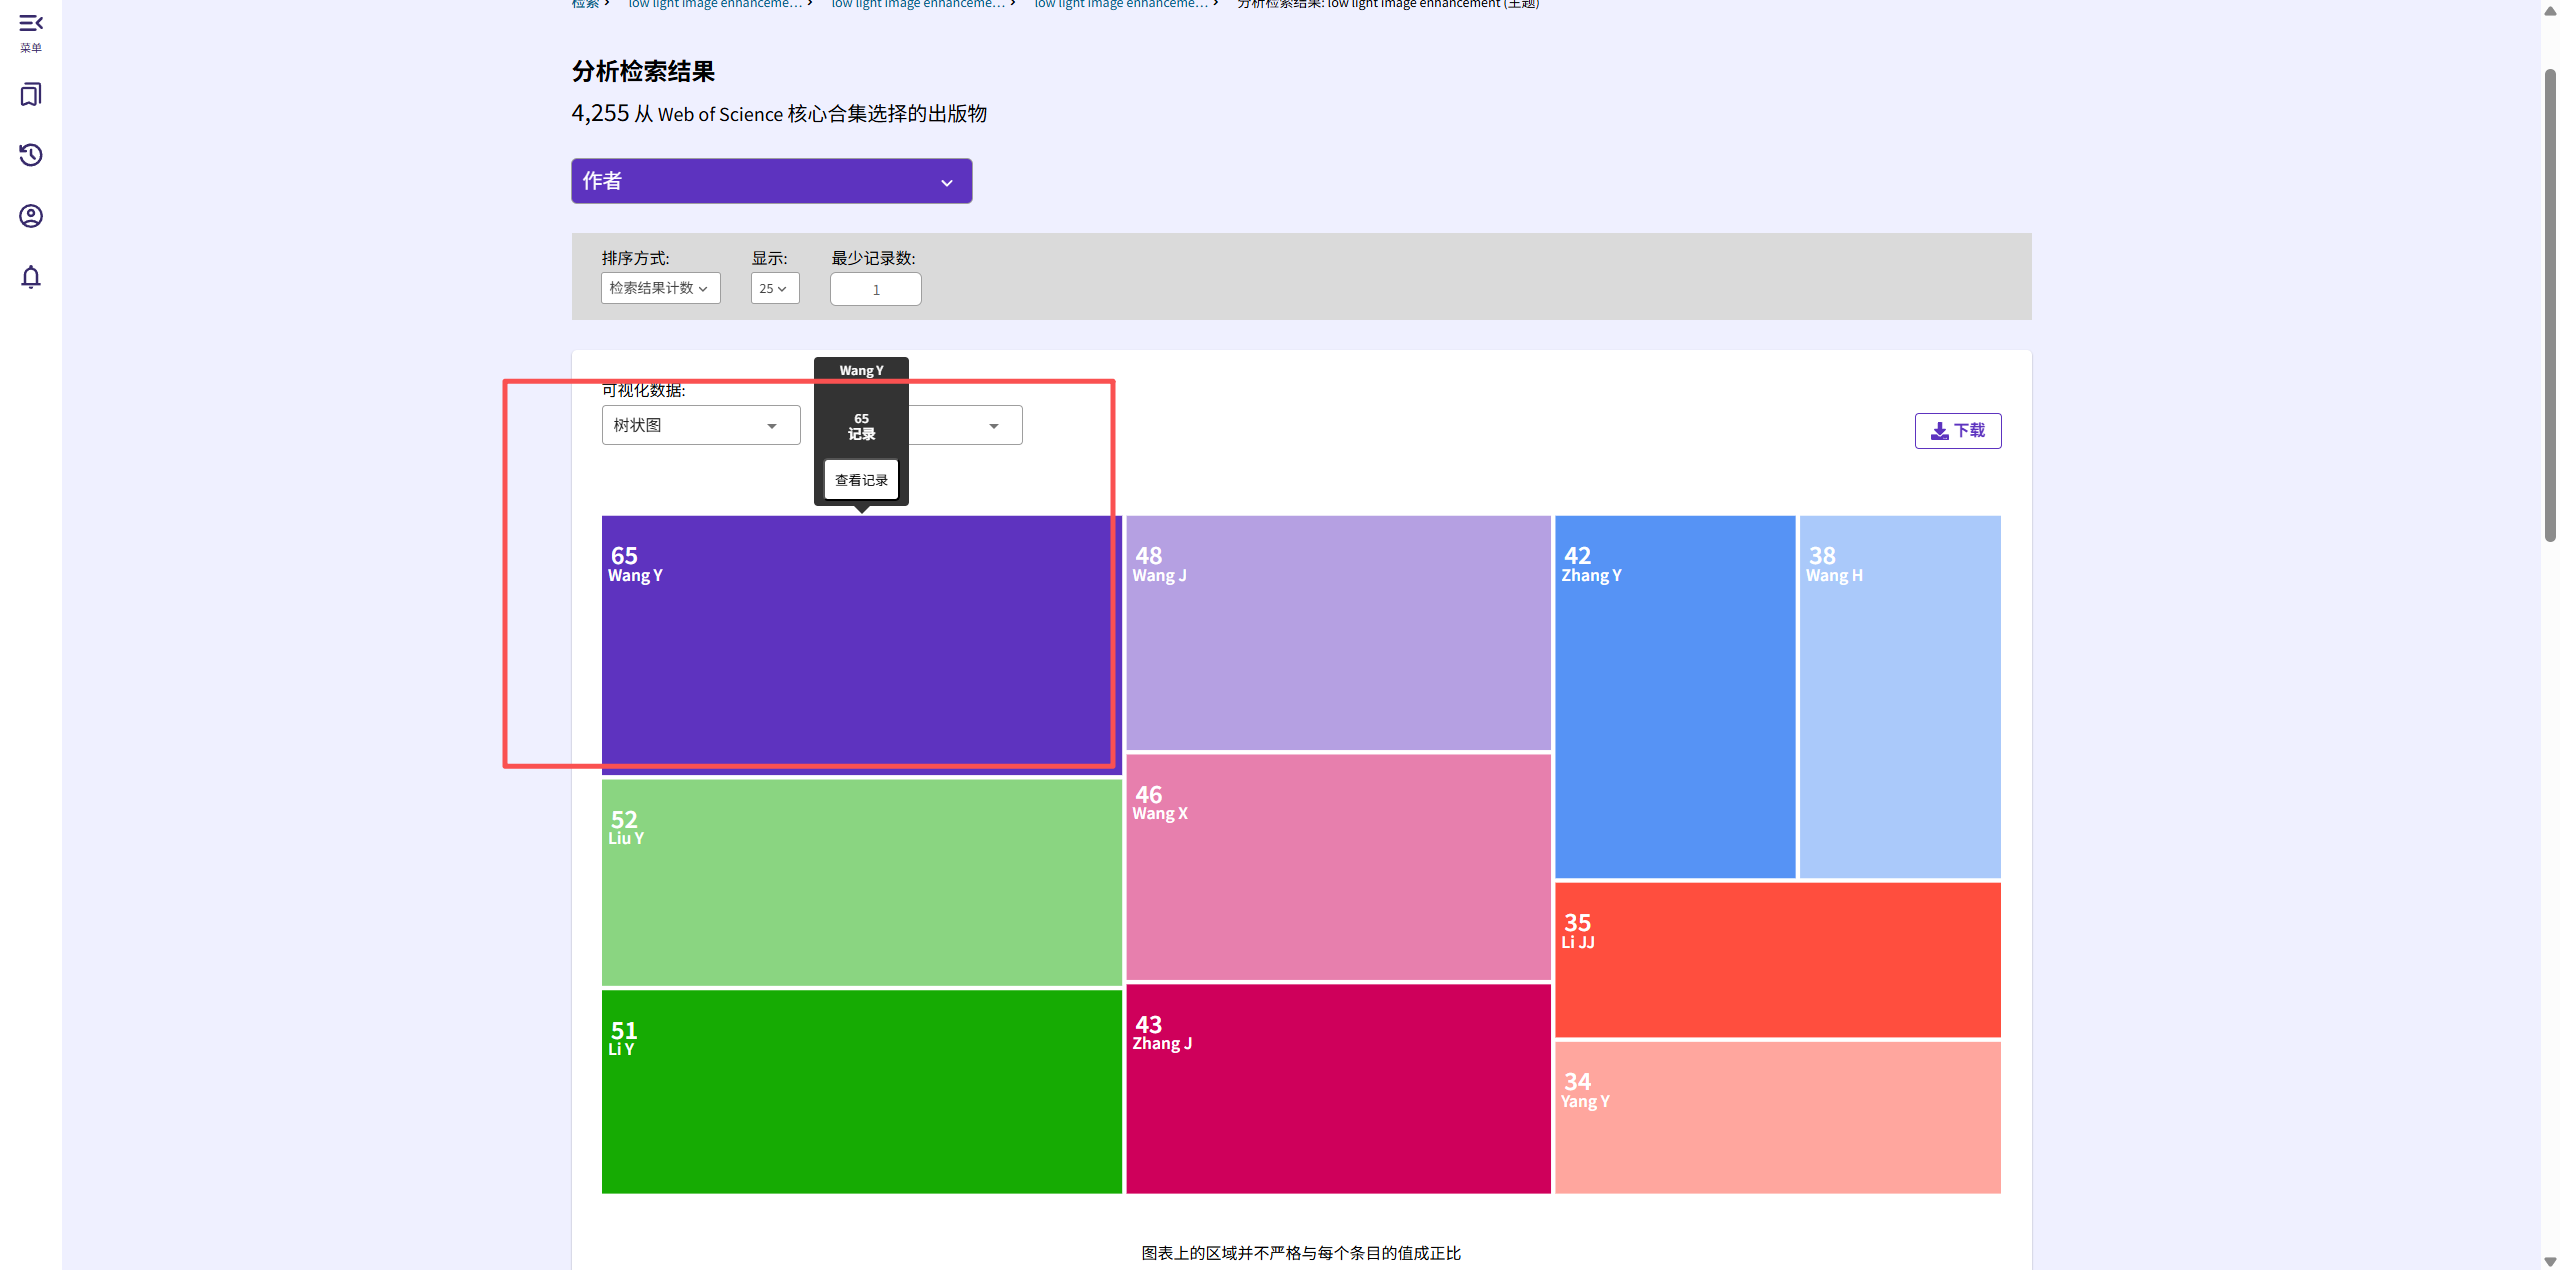This screenshot has height=1270, width=2560.
Task: Open the user profile icon
Action: click(x=30, y=216)
